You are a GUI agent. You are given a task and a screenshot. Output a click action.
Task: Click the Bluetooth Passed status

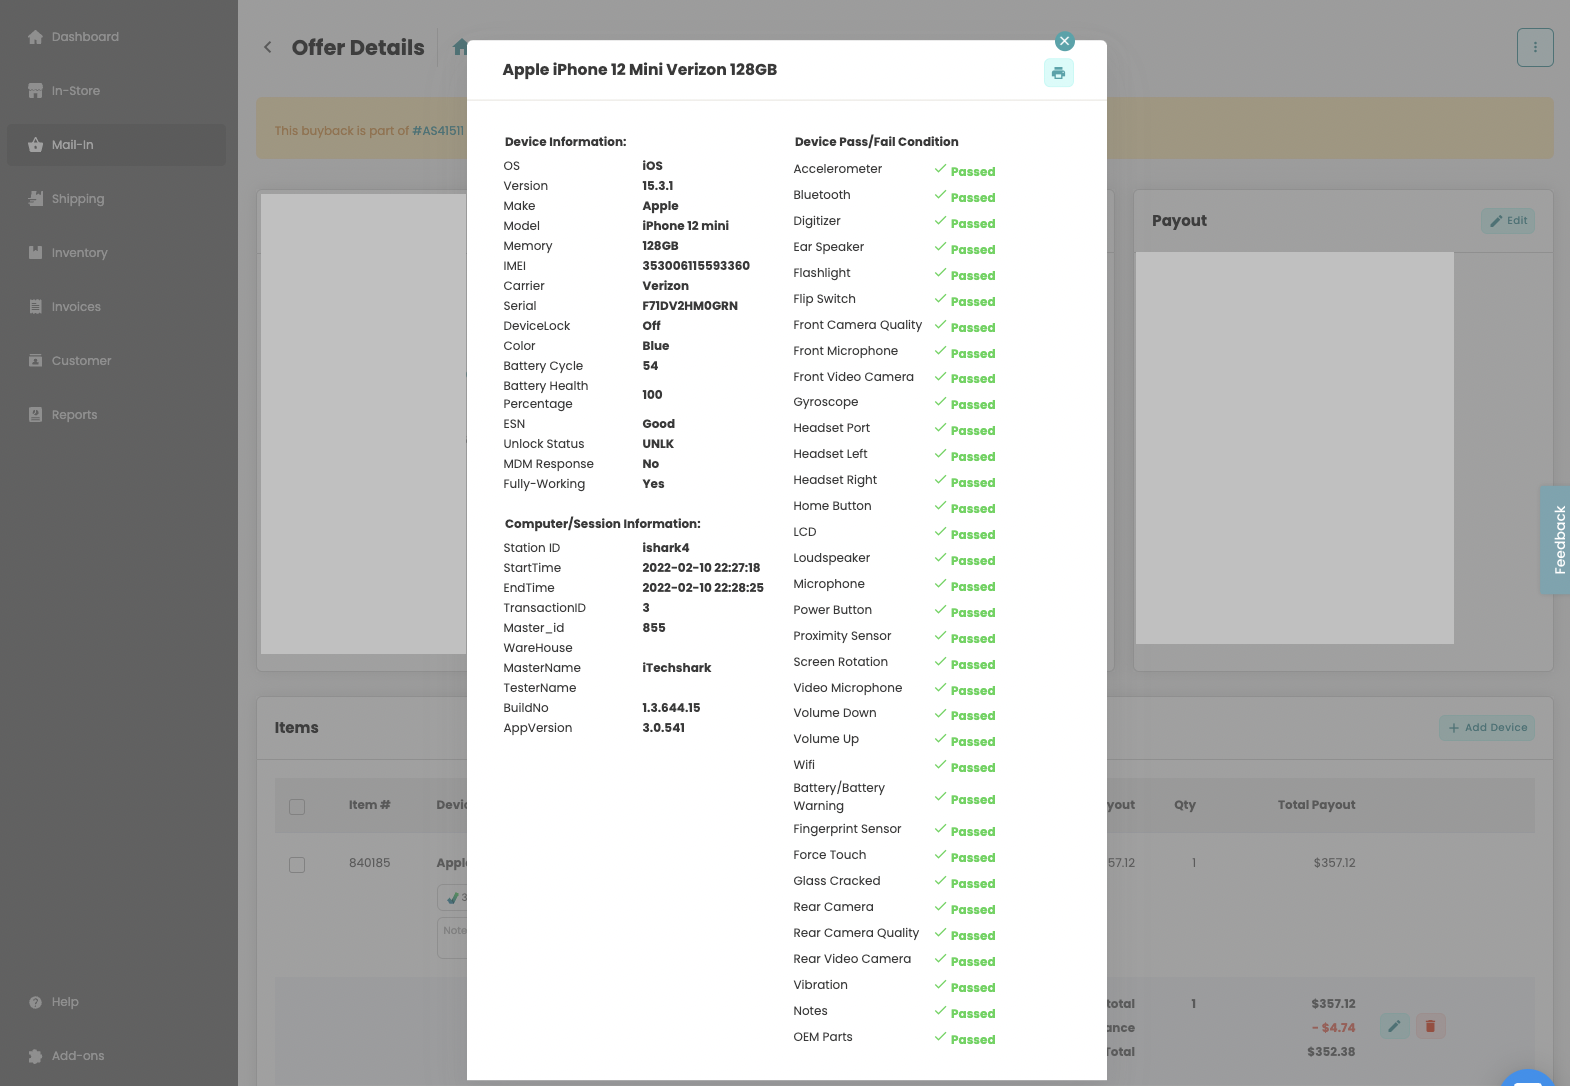(965, 197)
